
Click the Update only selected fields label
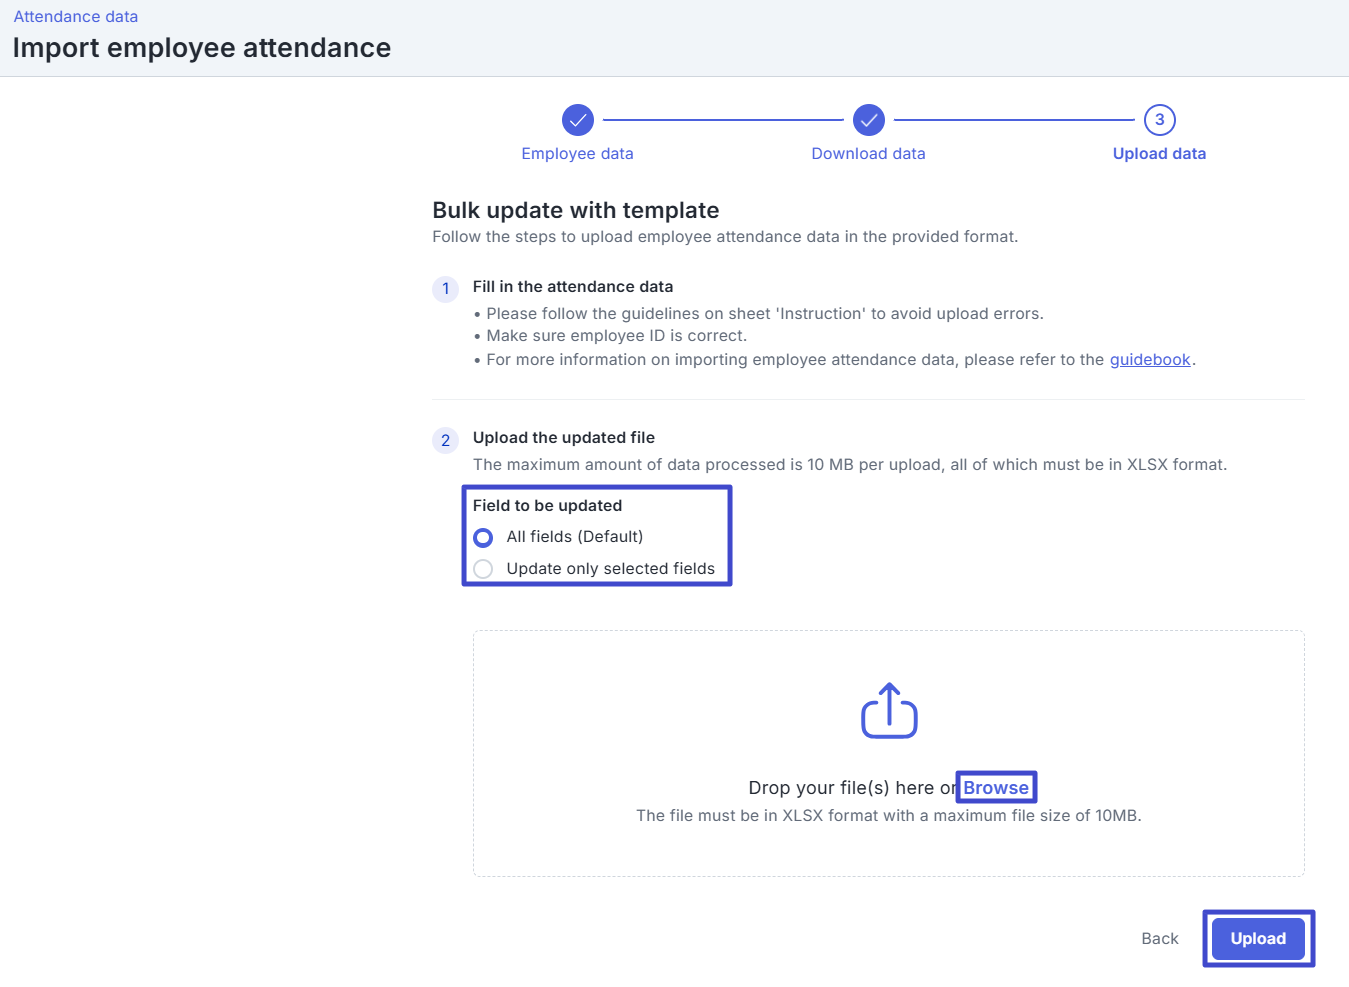(611, 569)
